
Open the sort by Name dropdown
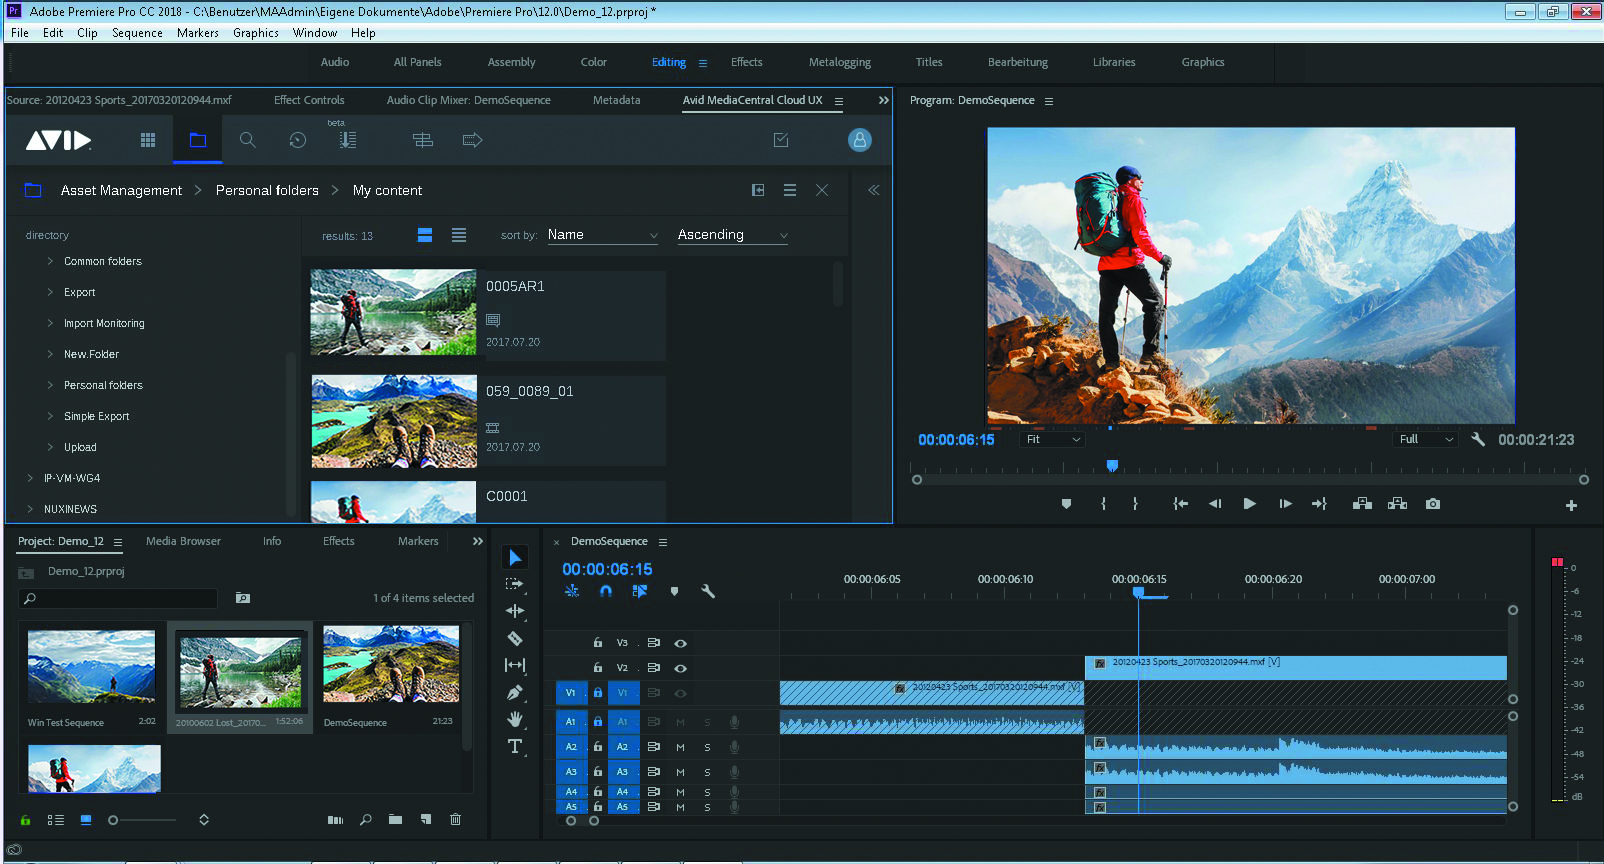coord(602,235)
